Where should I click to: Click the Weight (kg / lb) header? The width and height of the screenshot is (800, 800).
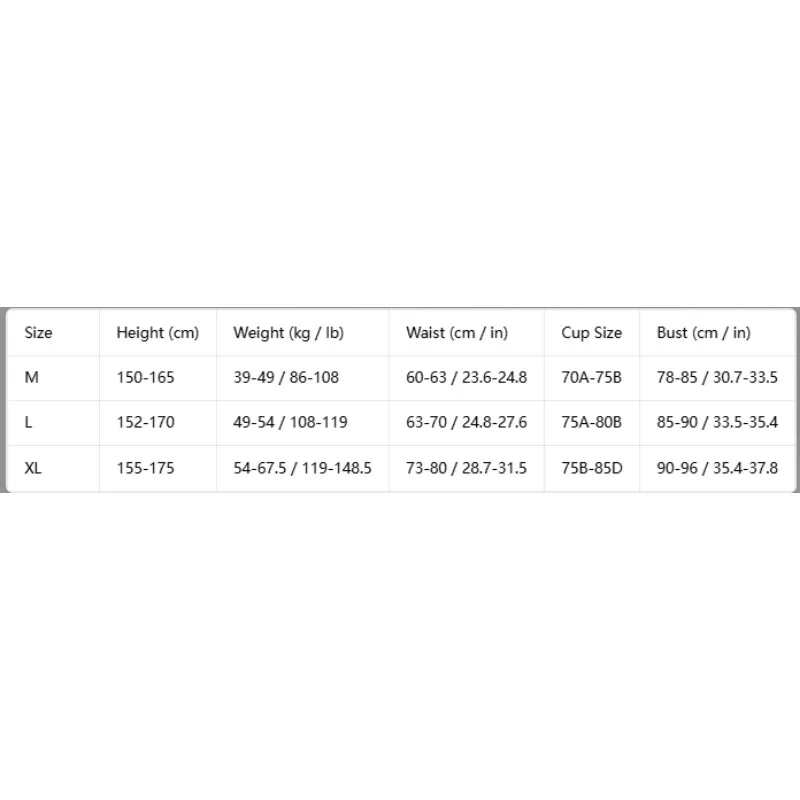click(x=288, y=333)
